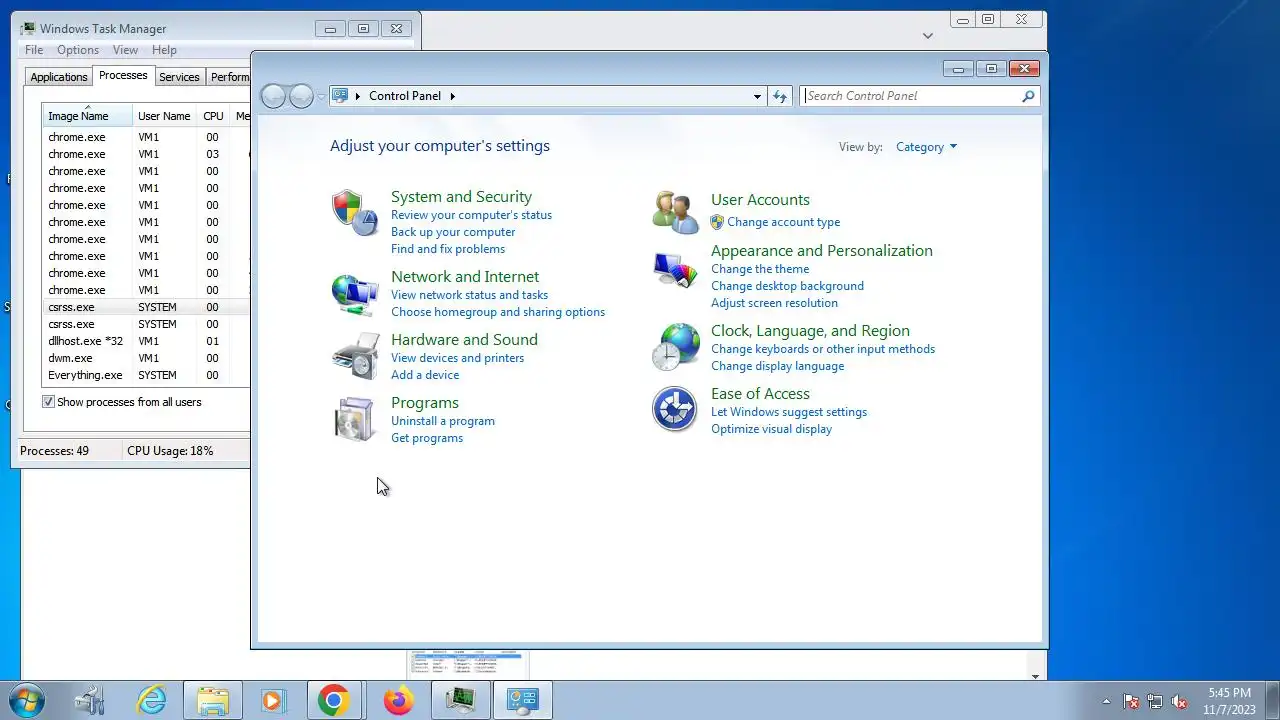
Task: Click View network status and tasks link
Action: (469, 295)
